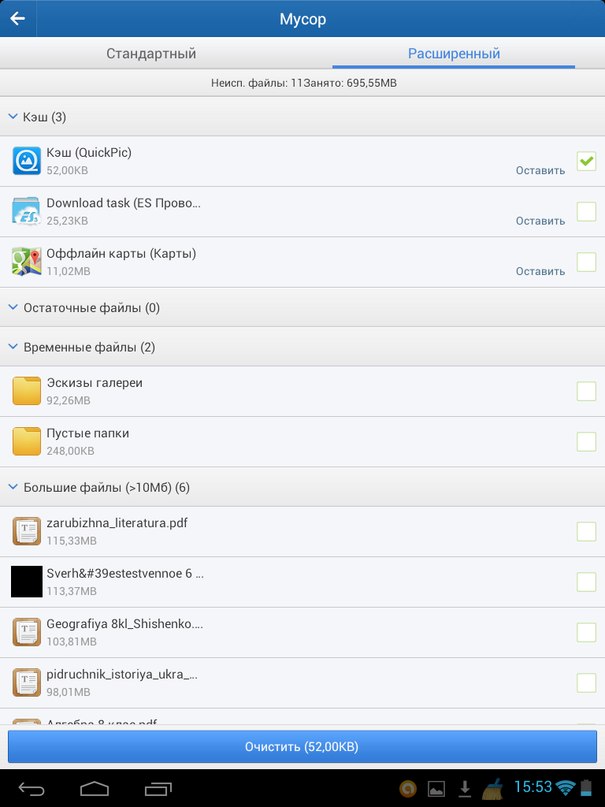Screen dimensions: 605x807
Task: Tap the broom cleaner notification icon
Action: click(x=492, y=788)
